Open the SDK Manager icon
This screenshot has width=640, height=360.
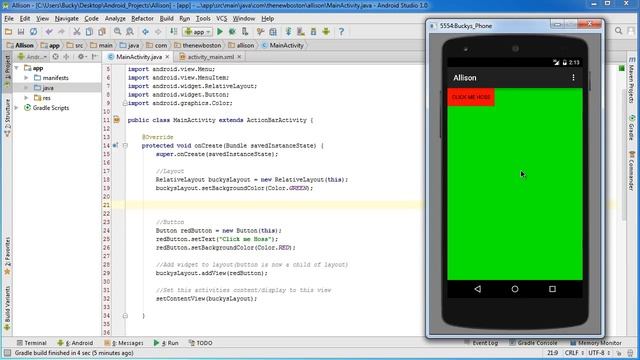coord(313,31)
